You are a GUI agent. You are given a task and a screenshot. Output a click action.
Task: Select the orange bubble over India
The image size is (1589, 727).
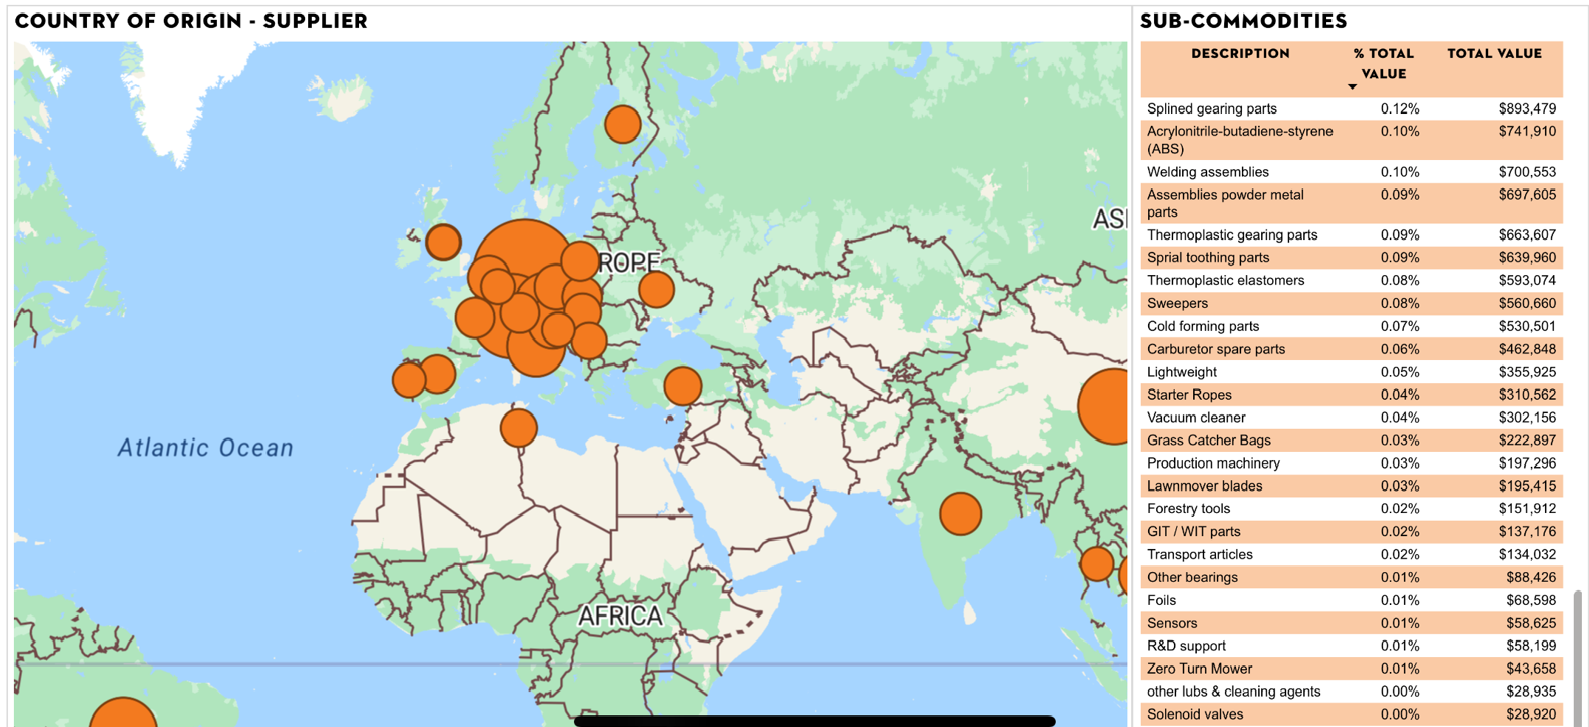click(x=960, y=514)
